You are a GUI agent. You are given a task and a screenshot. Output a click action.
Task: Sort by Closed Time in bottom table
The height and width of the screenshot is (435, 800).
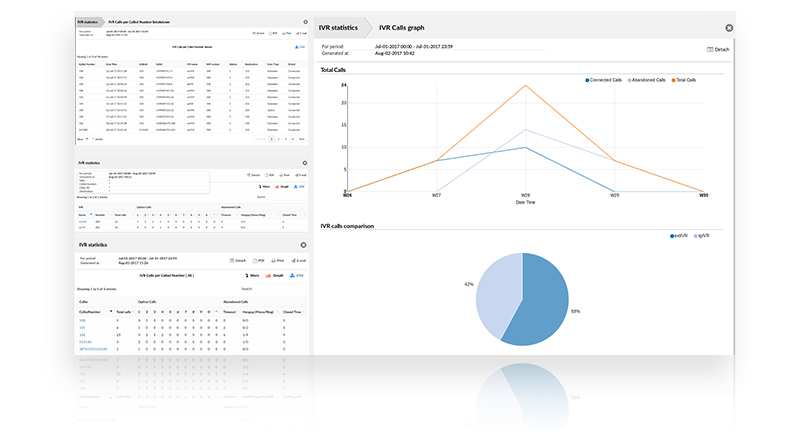tap(293, 312)
